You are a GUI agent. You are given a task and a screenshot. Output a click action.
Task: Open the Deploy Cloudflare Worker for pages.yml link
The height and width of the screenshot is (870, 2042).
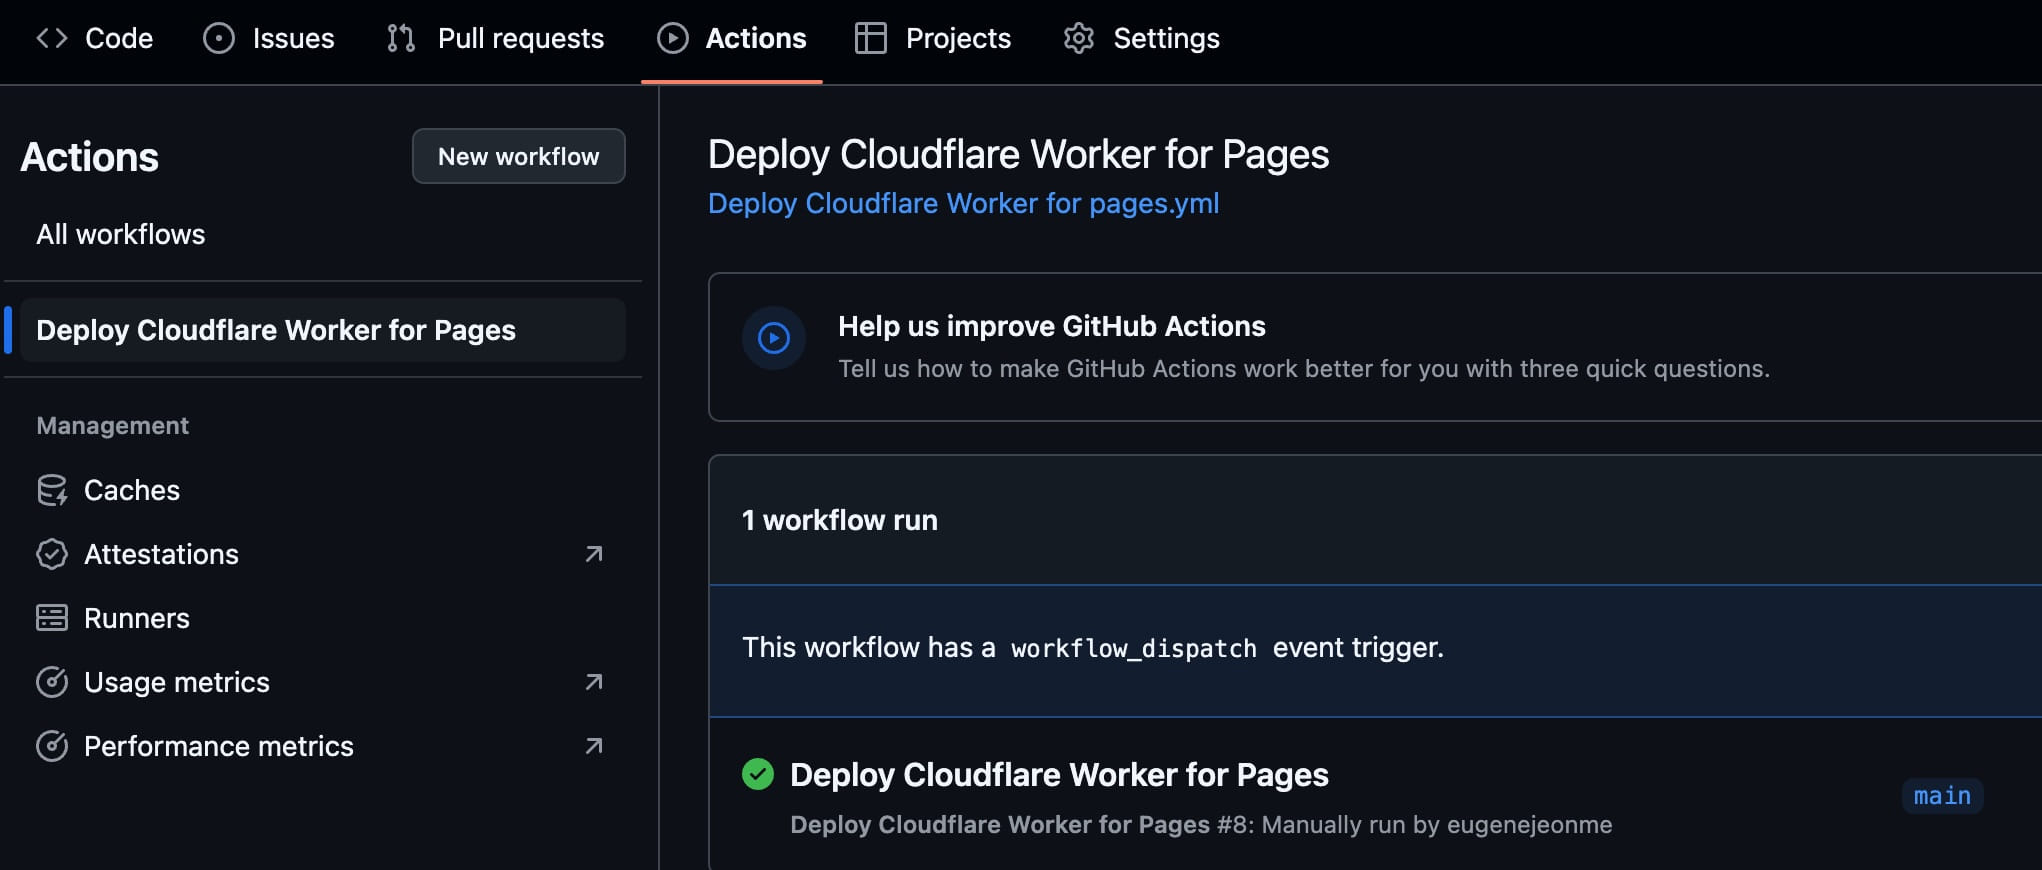[963, 203]
